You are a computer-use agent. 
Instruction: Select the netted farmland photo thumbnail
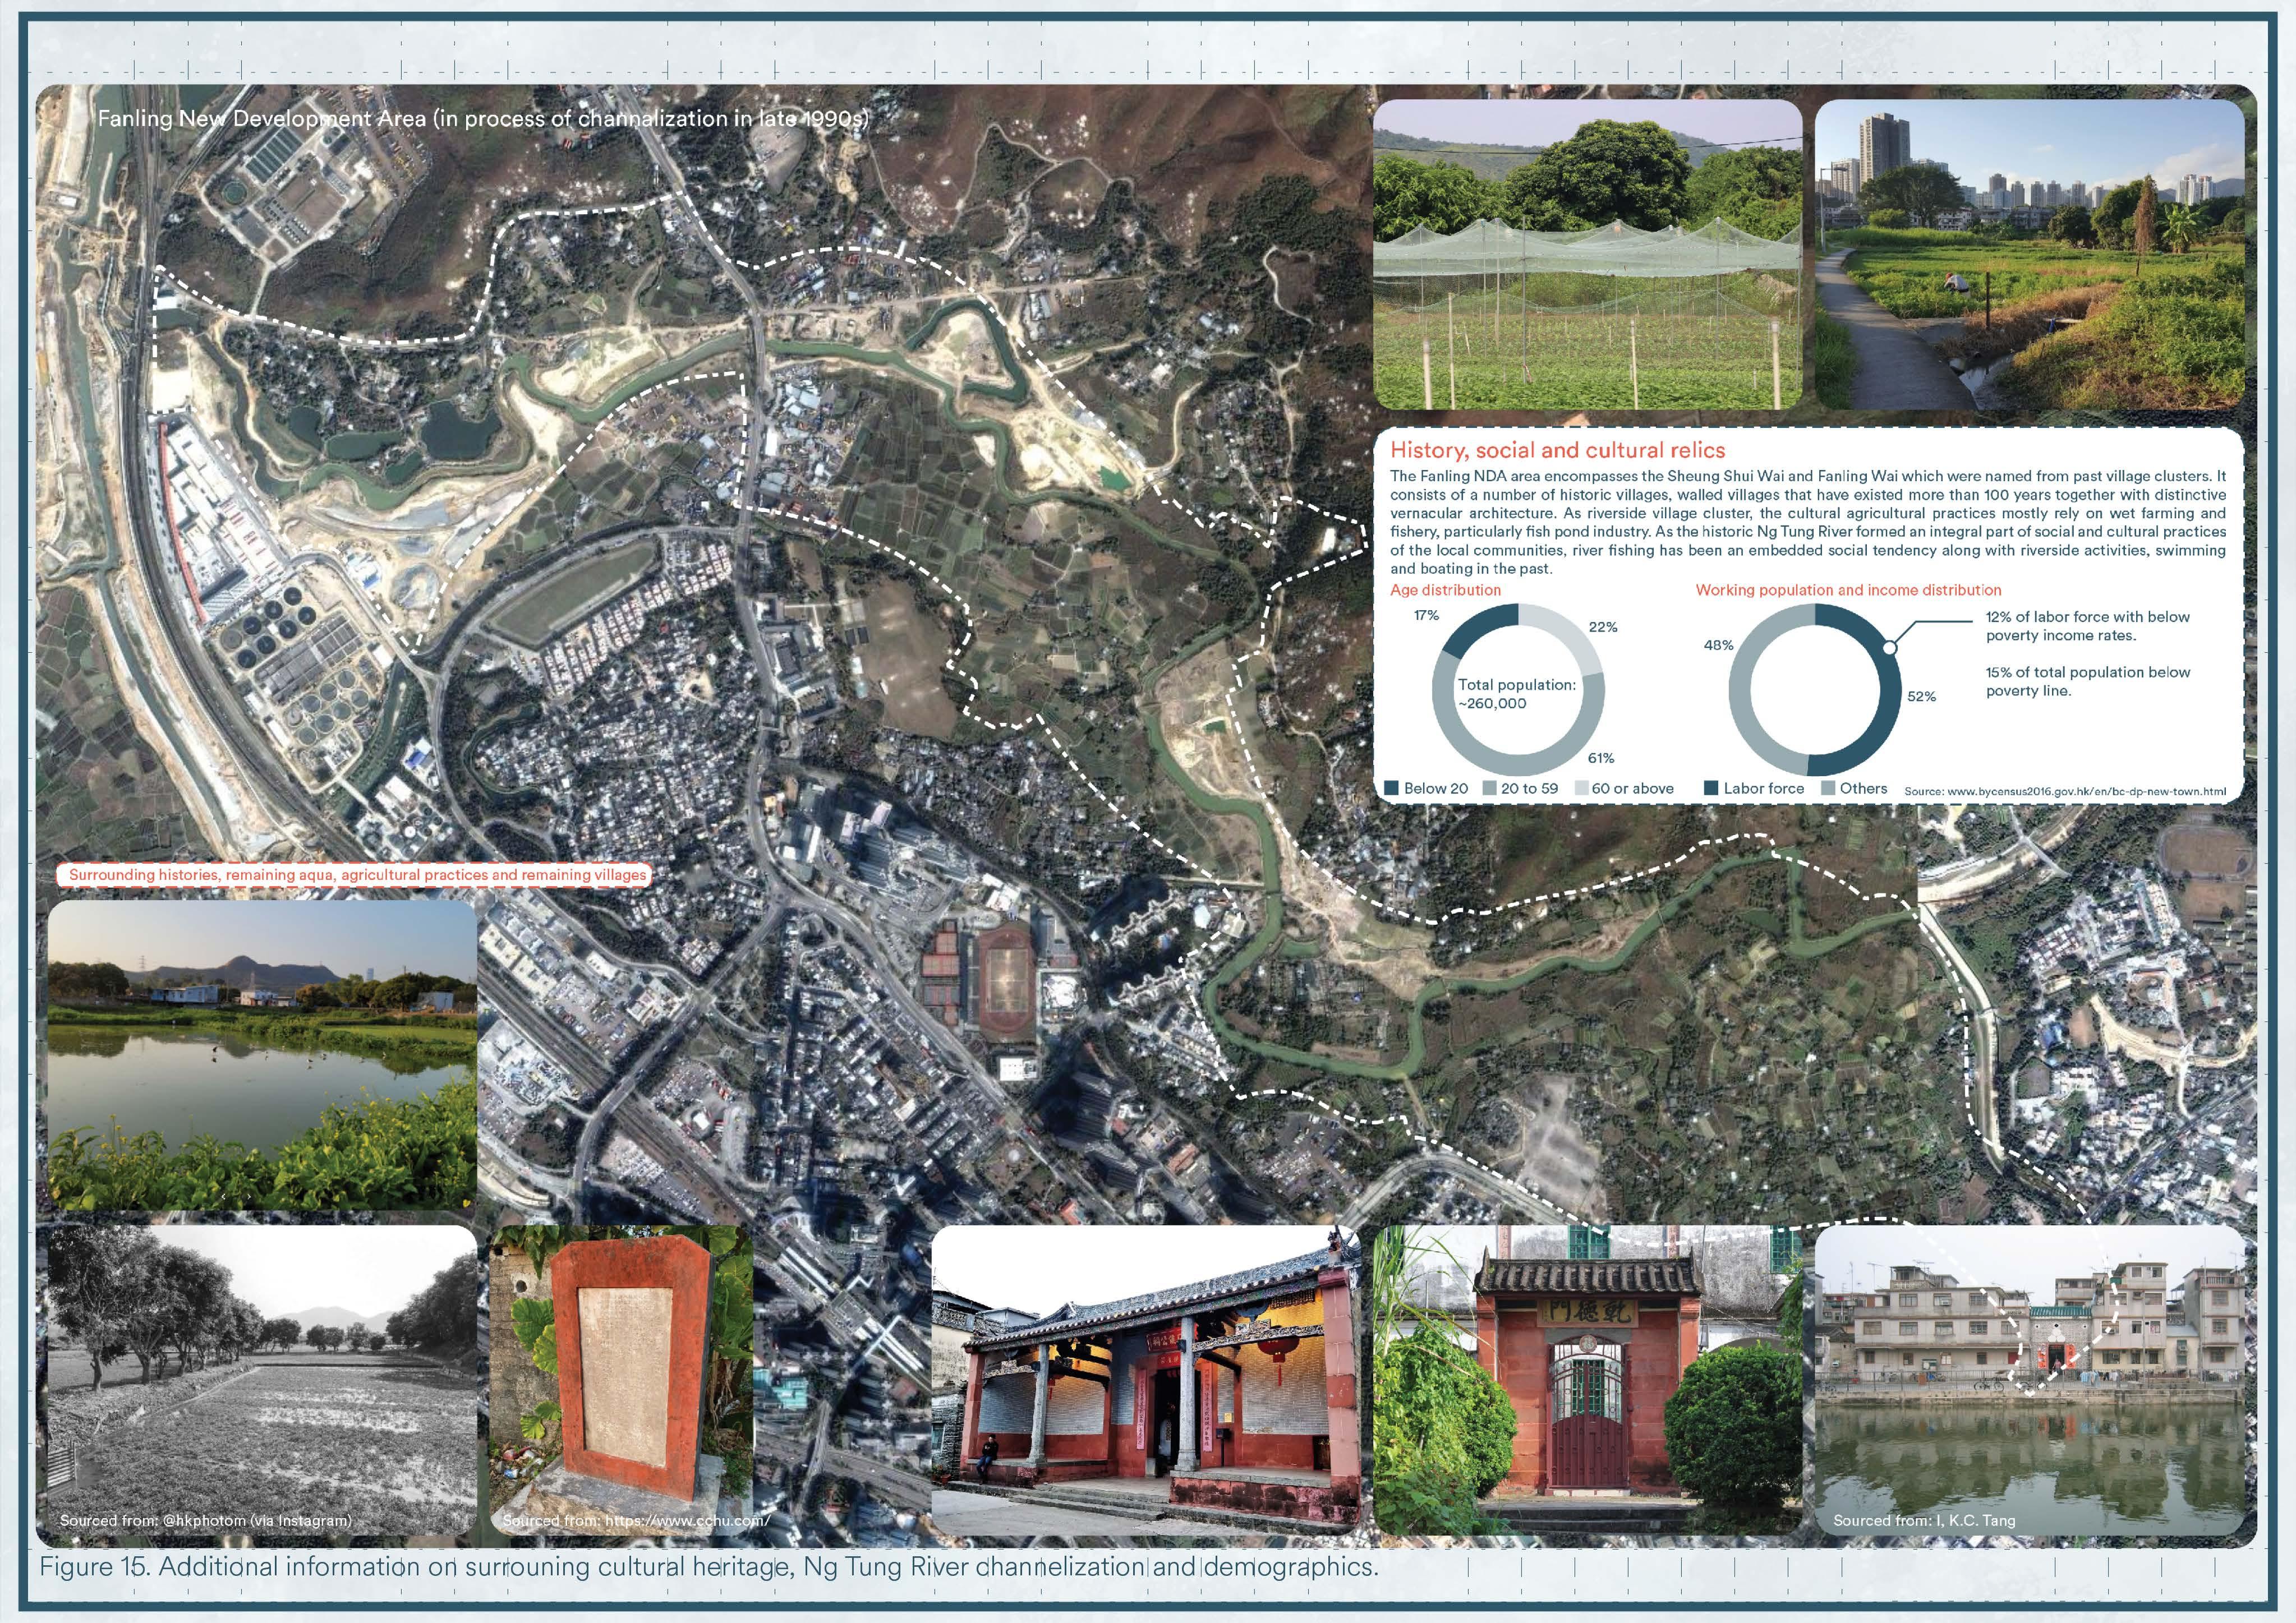[x=1587, y=254]
